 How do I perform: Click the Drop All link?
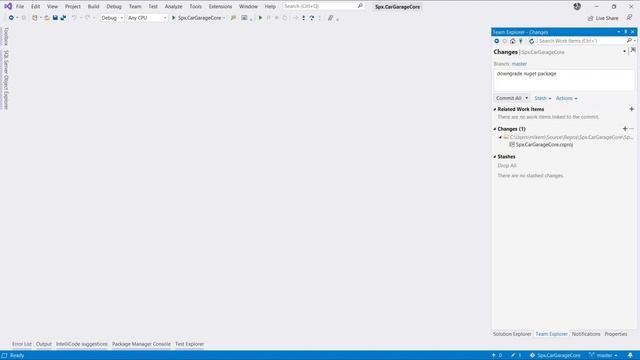(507, 166)
